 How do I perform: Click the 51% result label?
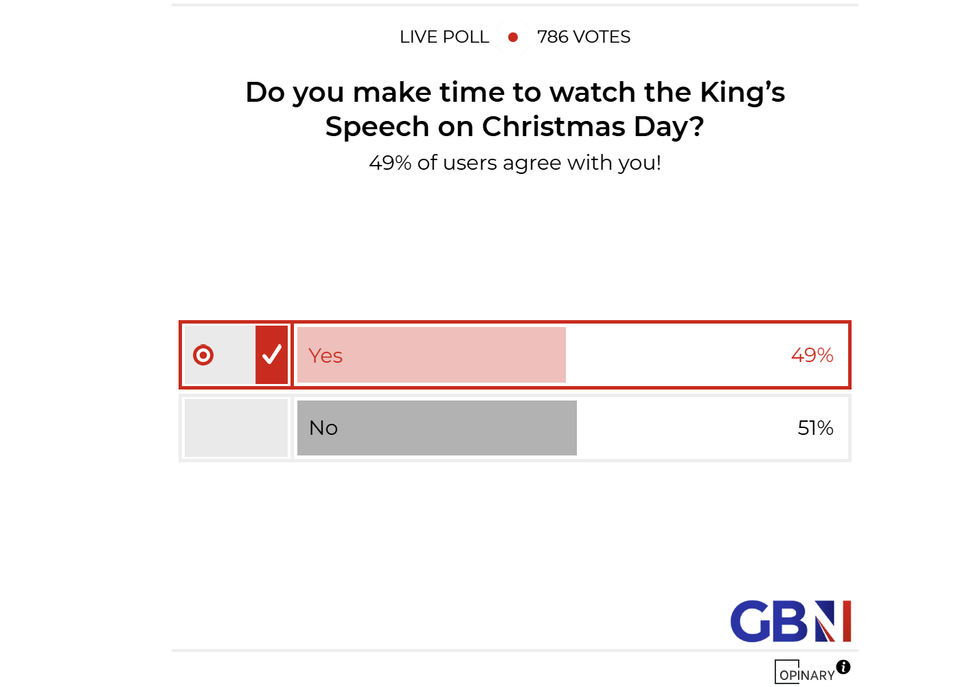pos(817,427)
